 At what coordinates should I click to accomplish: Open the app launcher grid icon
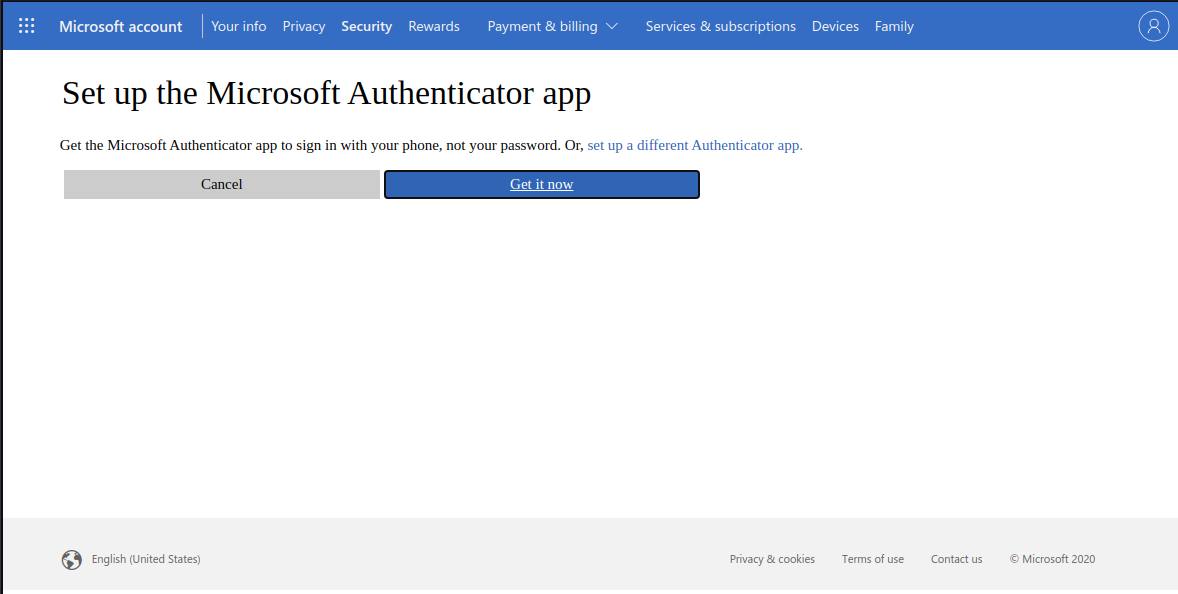(x=26, y=26)
